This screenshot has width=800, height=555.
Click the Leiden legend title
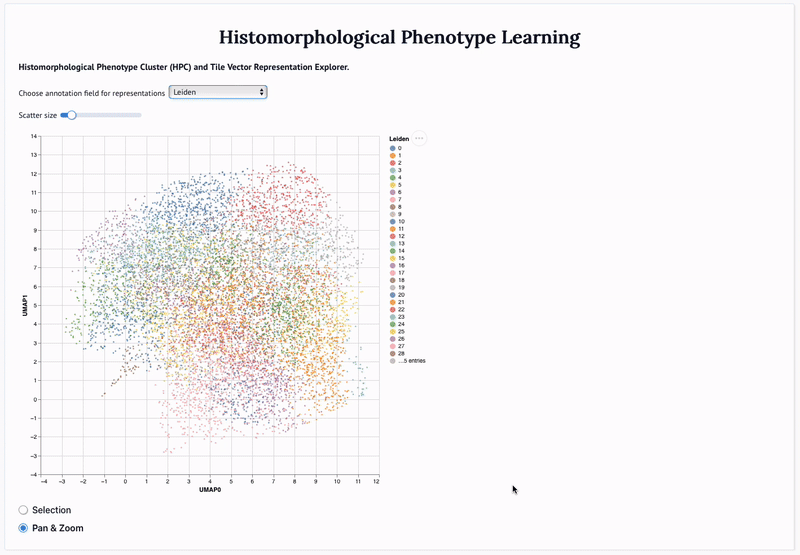pyautogui.click(x=399, y=139)
